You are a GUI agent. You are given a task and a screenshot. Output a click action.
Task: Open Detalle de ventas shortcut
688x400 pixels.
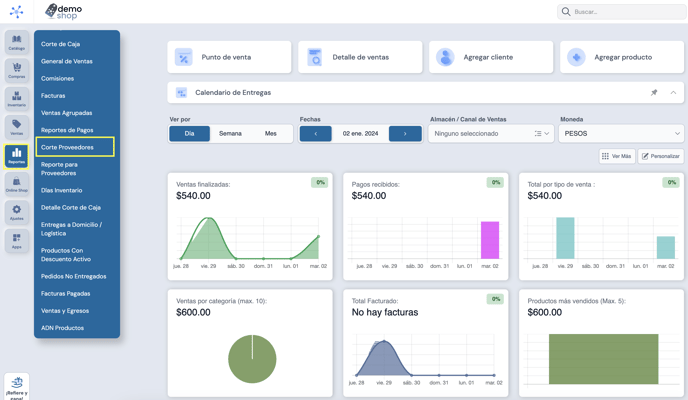(x=360, y=57)
